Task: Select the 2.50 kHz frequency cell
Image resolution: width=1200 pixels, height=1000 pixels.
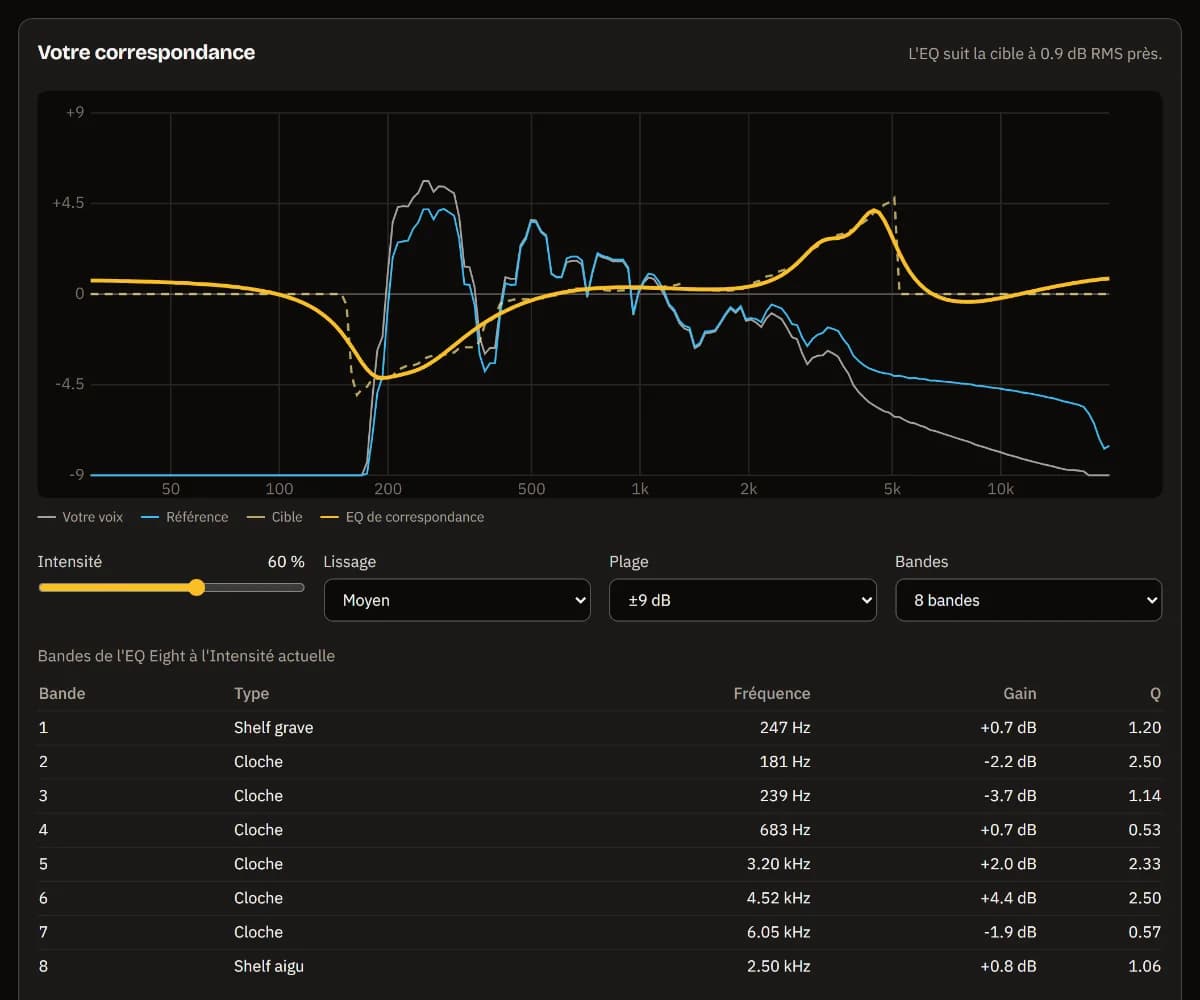Action: pos(778,965)
